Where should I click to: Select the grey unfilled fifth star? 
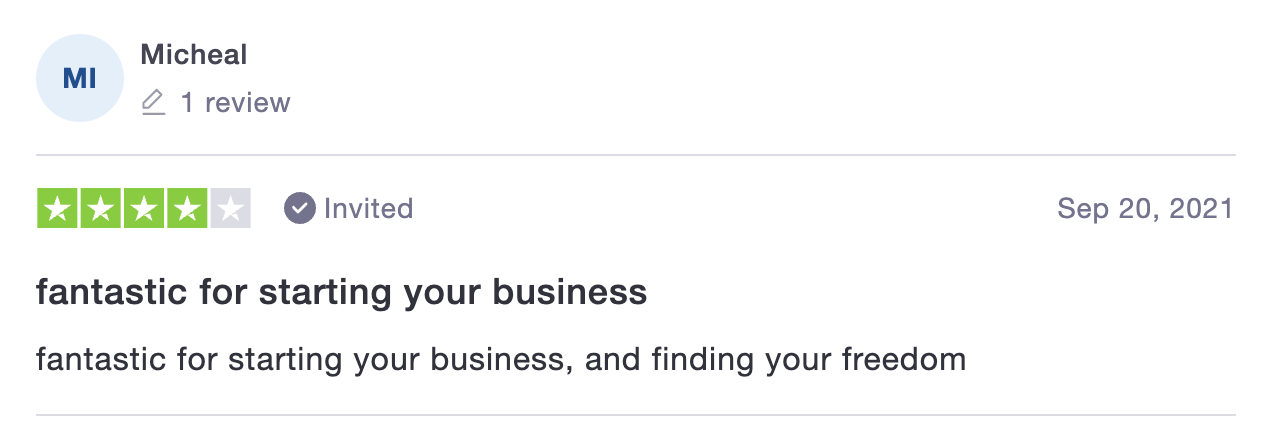click(230, 208)
